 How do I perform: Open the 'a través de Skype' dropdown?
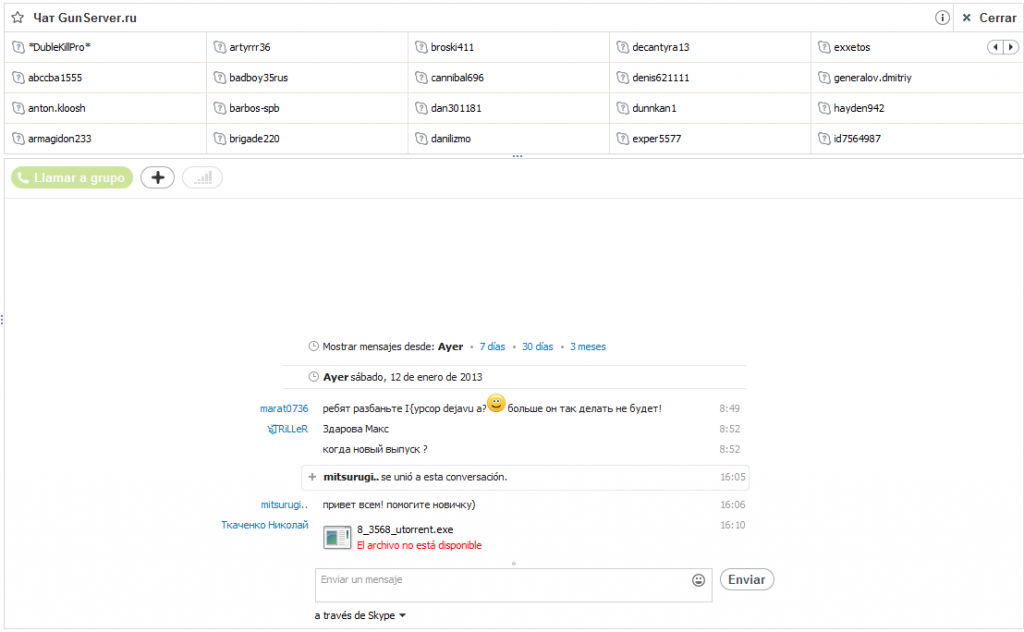pos(360,616)
